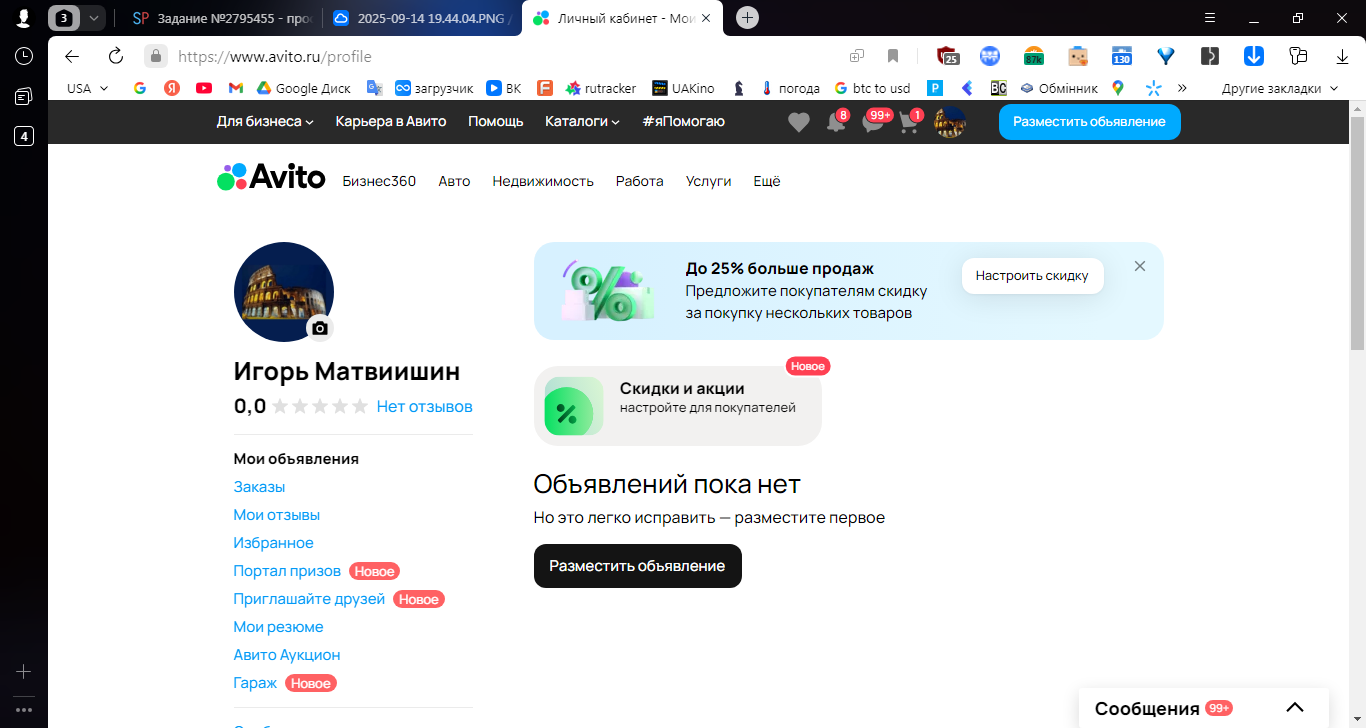This screenshot has height=728, width=1366.
Task: Open the Работа category
Action: tap(640, 181)
